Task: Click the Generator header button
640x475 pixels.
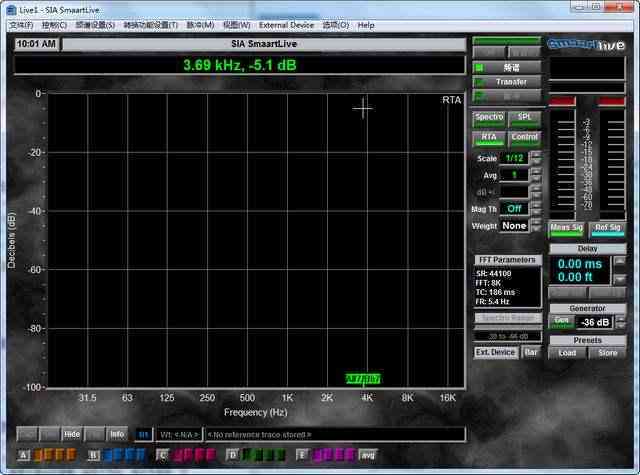Action: point(587,309)
